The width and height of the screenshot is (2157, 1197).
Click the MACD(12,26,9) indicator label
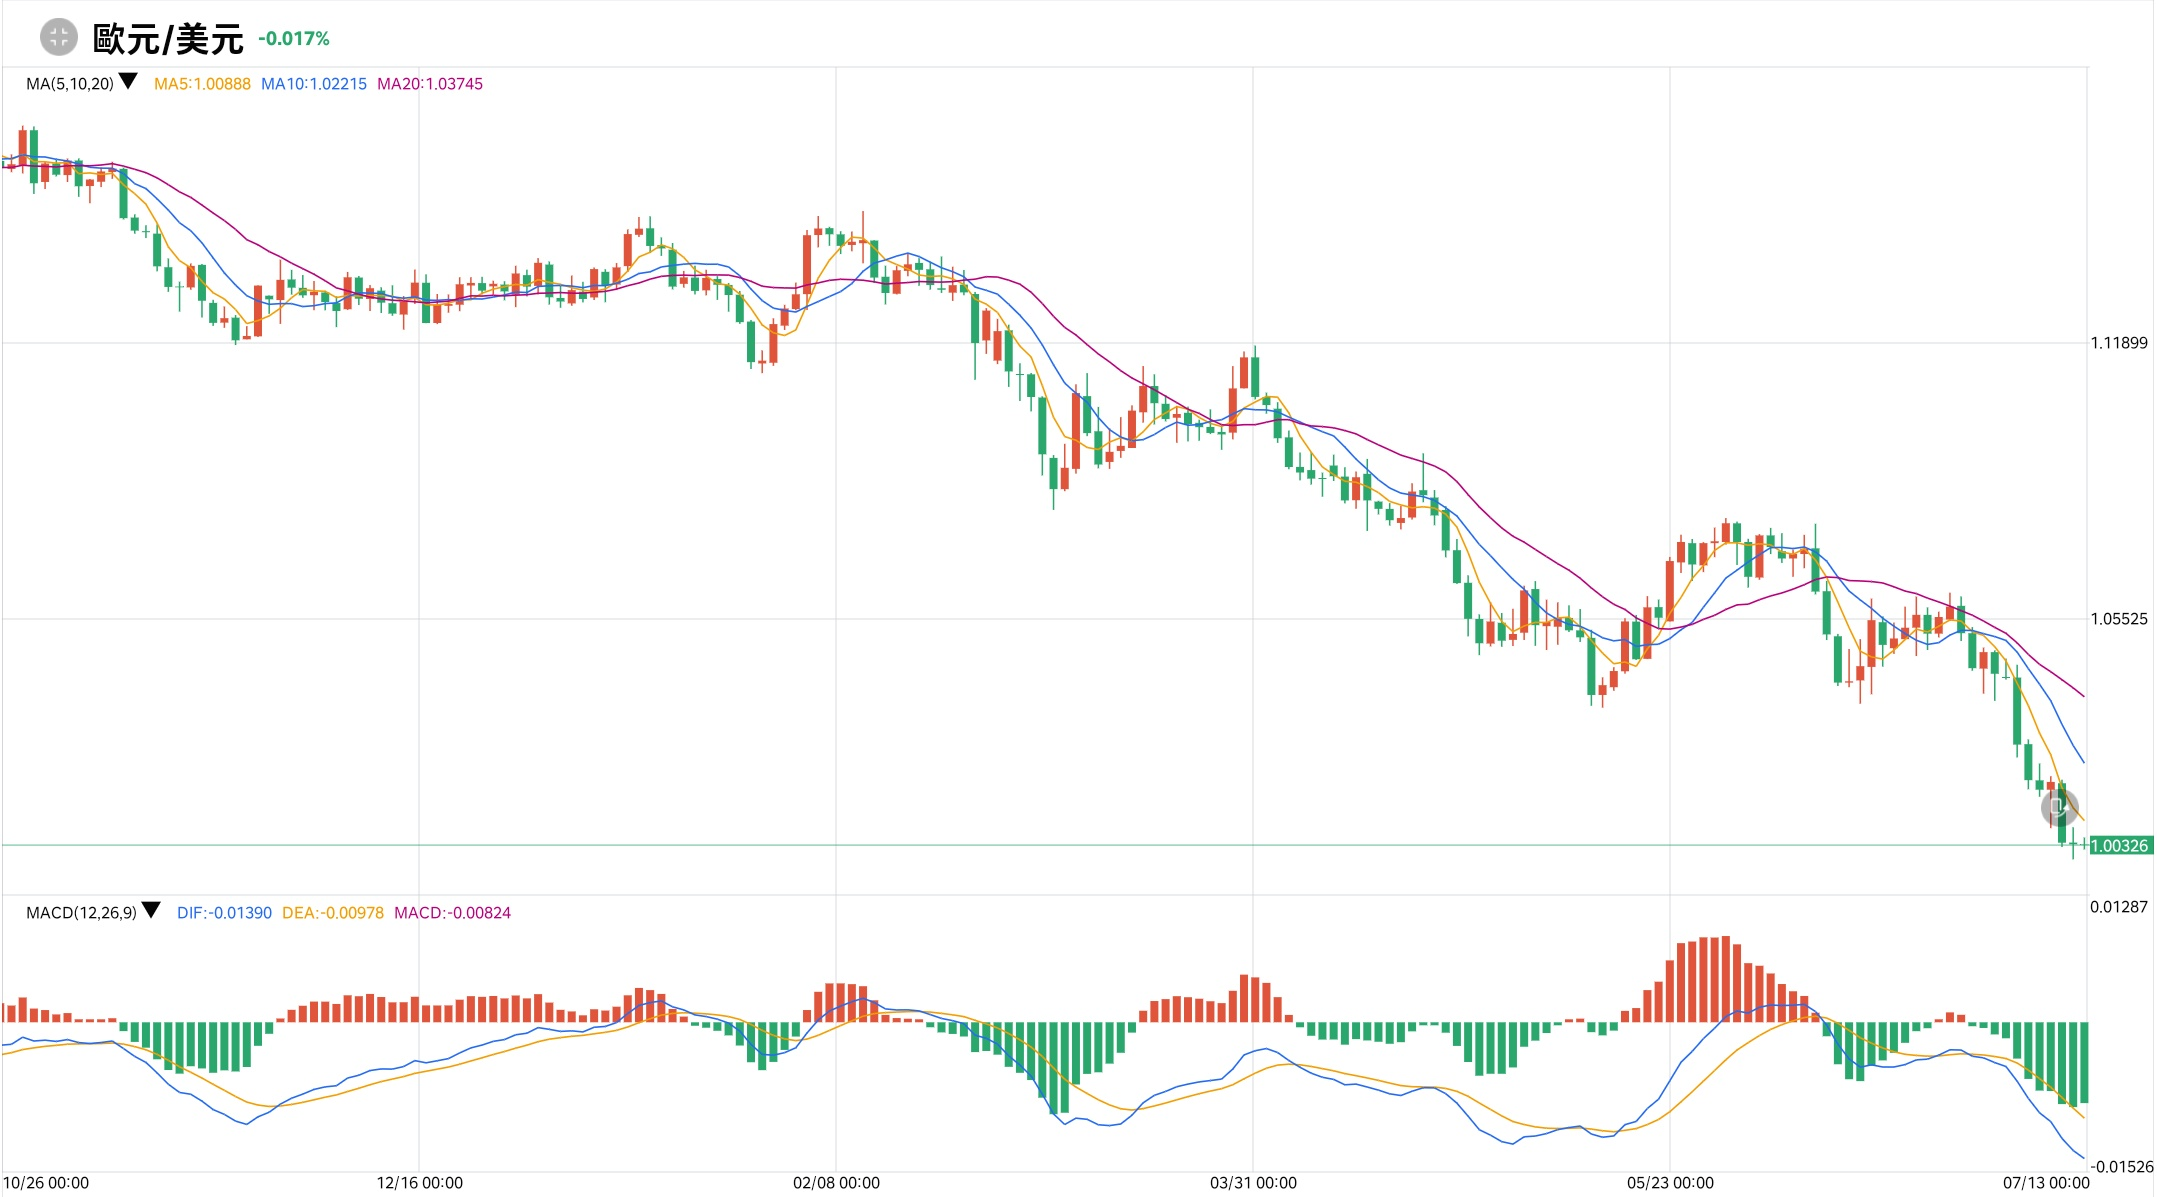(81, 913)
